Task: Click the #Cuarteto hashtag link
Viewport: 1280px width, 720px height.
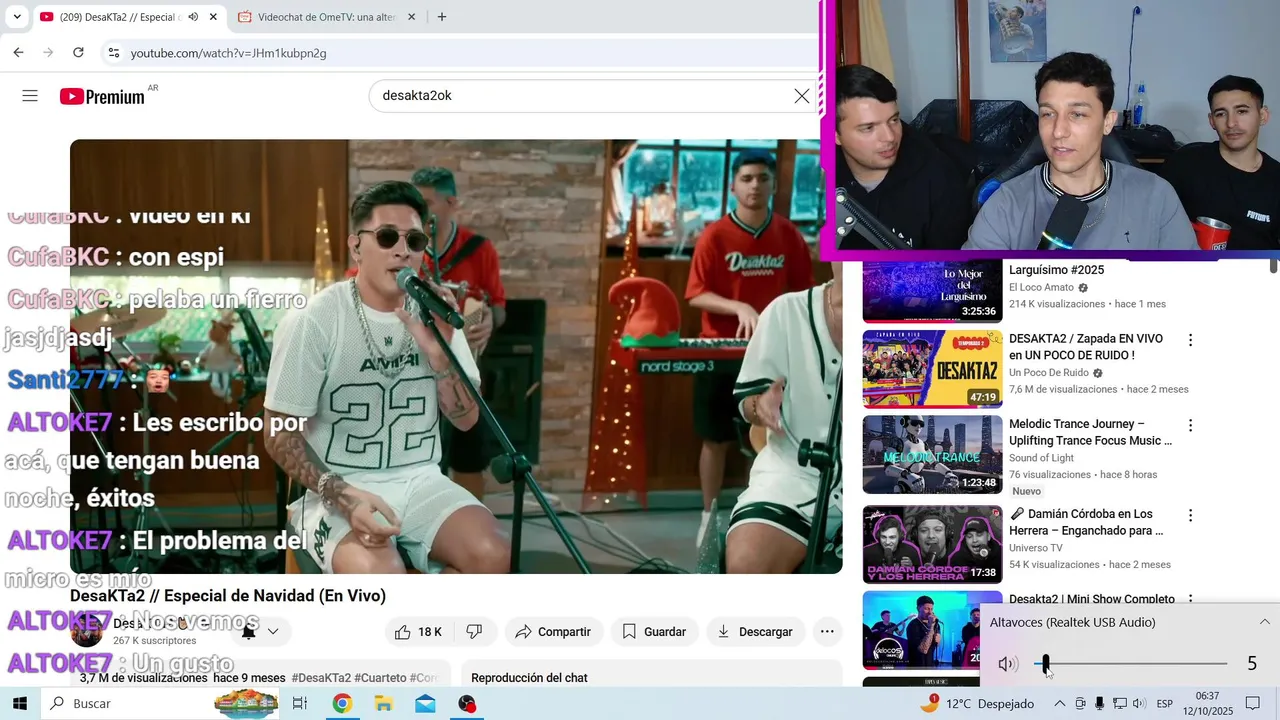Action: [380, 678]
